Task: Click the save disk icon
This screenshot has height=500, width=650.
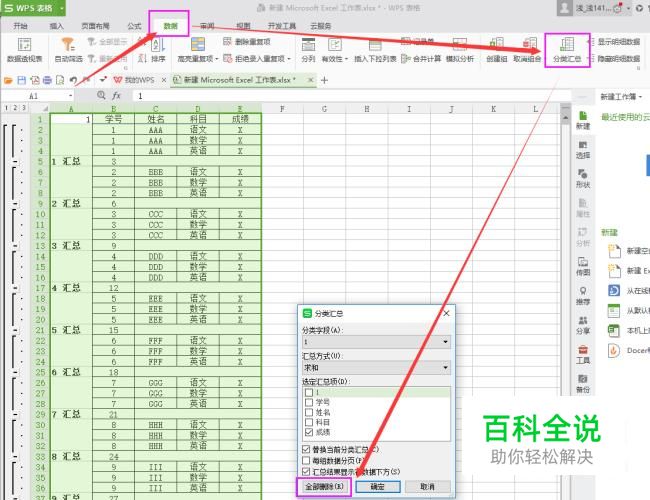Action: pos(22,80)
